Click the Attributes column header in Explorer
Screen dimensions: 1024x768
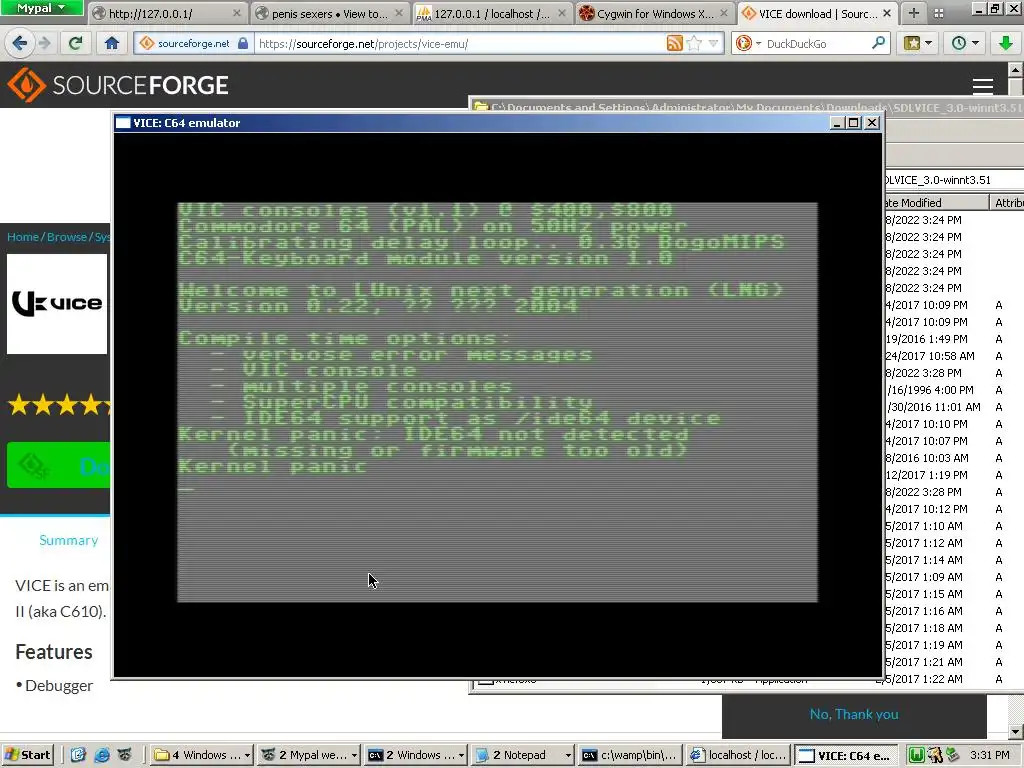coord(1007,202)
